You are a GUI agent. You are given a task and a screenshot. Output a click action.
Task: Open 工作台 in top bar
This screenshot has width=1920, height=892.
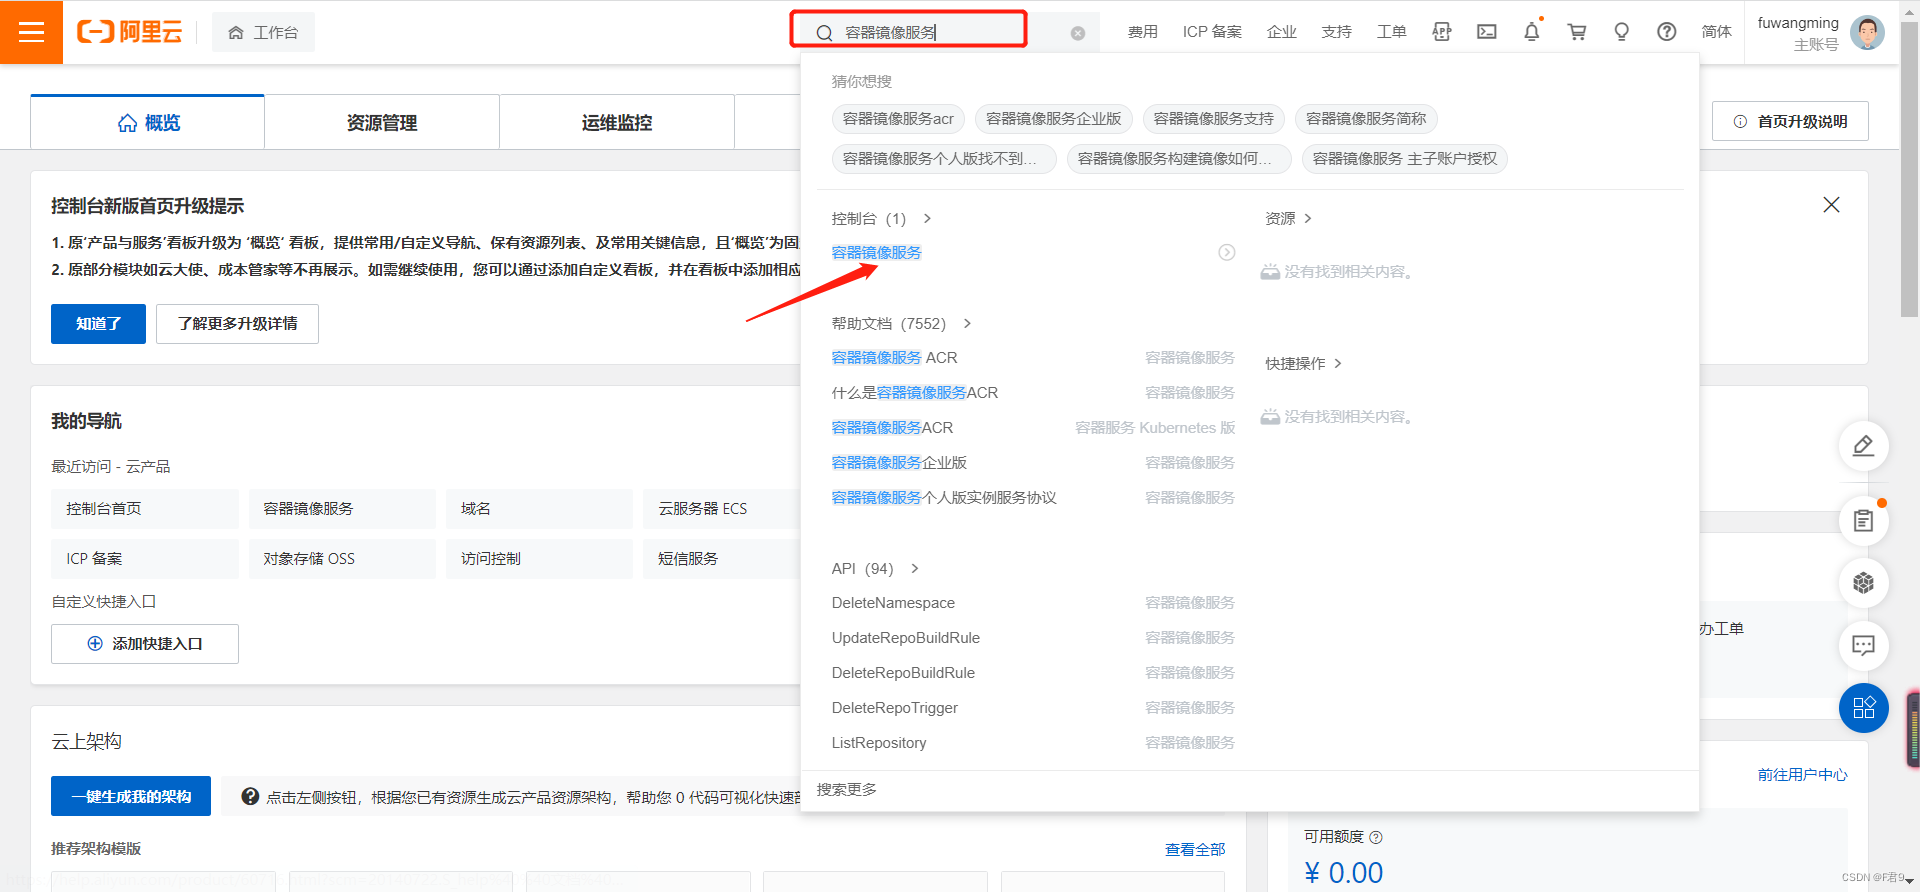[263, 33]
